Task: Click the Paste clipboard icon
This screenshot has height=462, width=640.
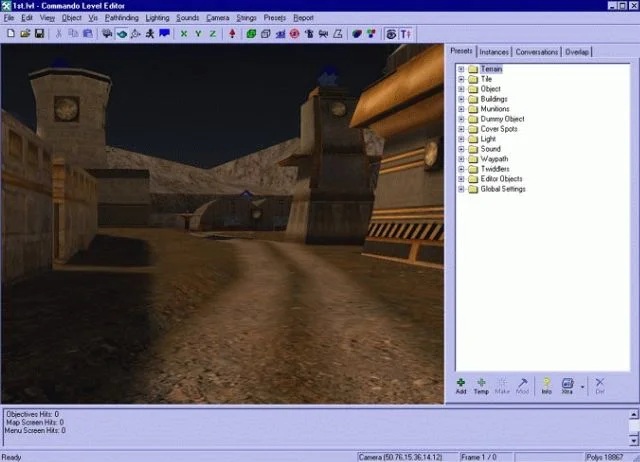Action: [x=88, y=33]
